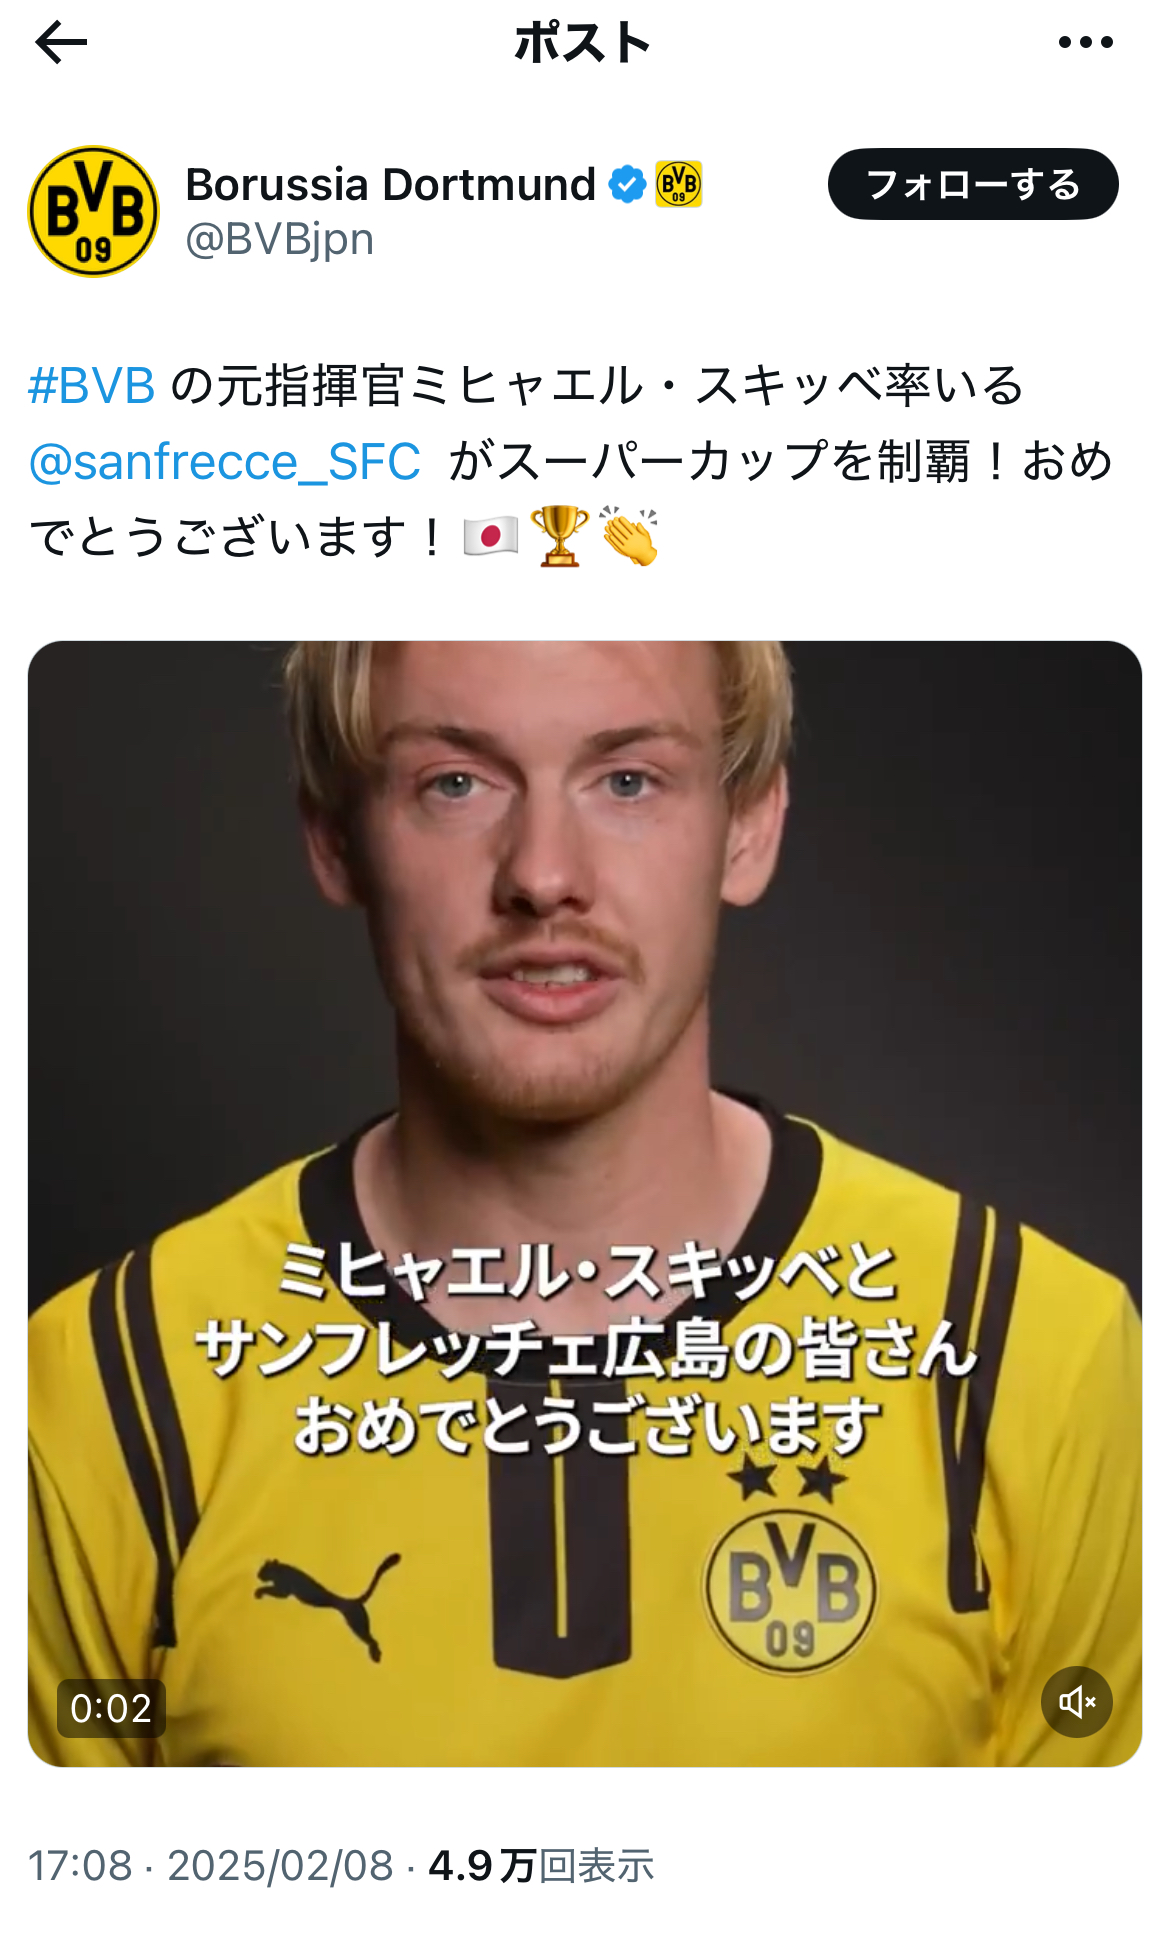
Task: Tap the clapping hands emoji
Action: [x=629, y=536]
